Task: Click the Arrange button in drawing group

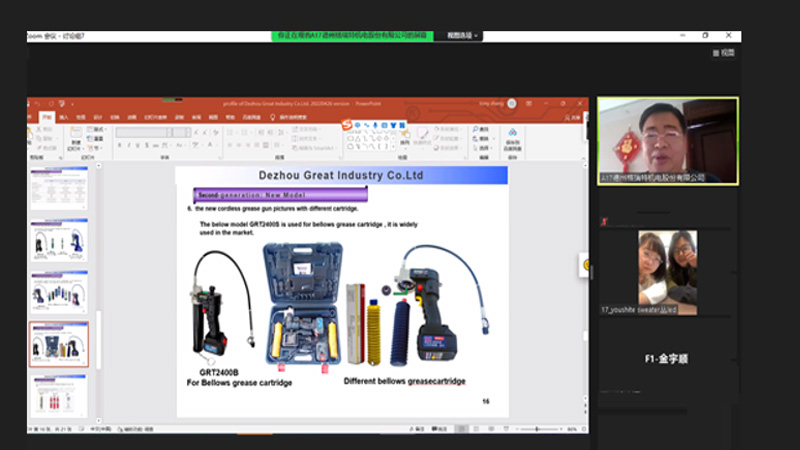Action: click(x=405, y=138)
